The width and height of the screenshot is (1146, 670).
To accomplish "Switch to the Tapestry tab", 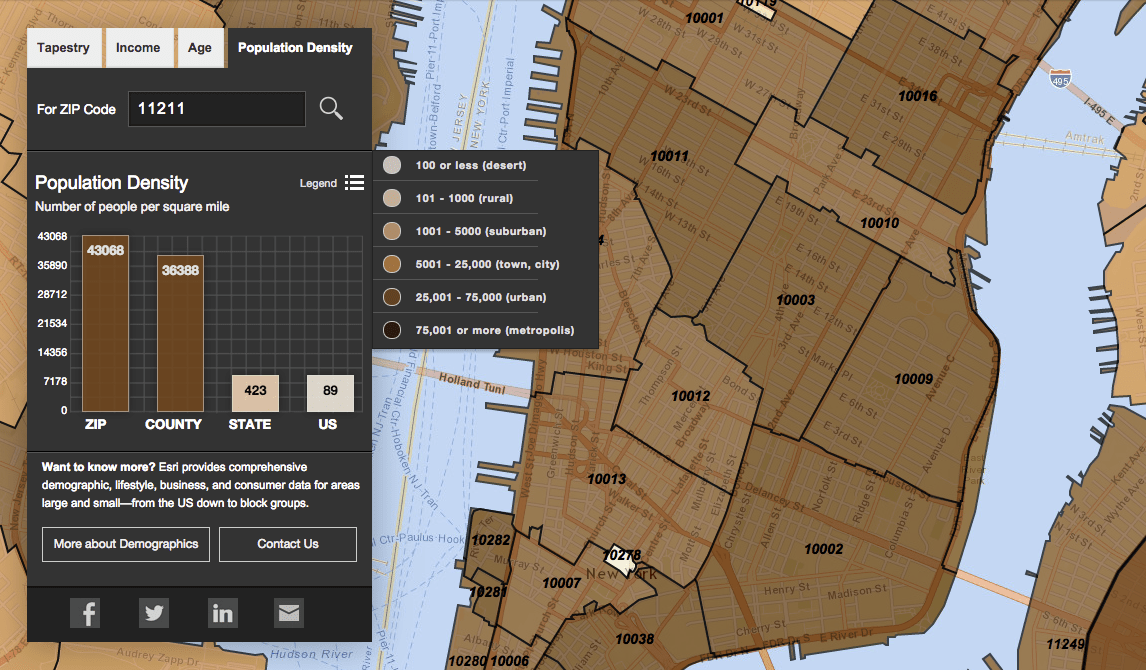I will (63, 47).
